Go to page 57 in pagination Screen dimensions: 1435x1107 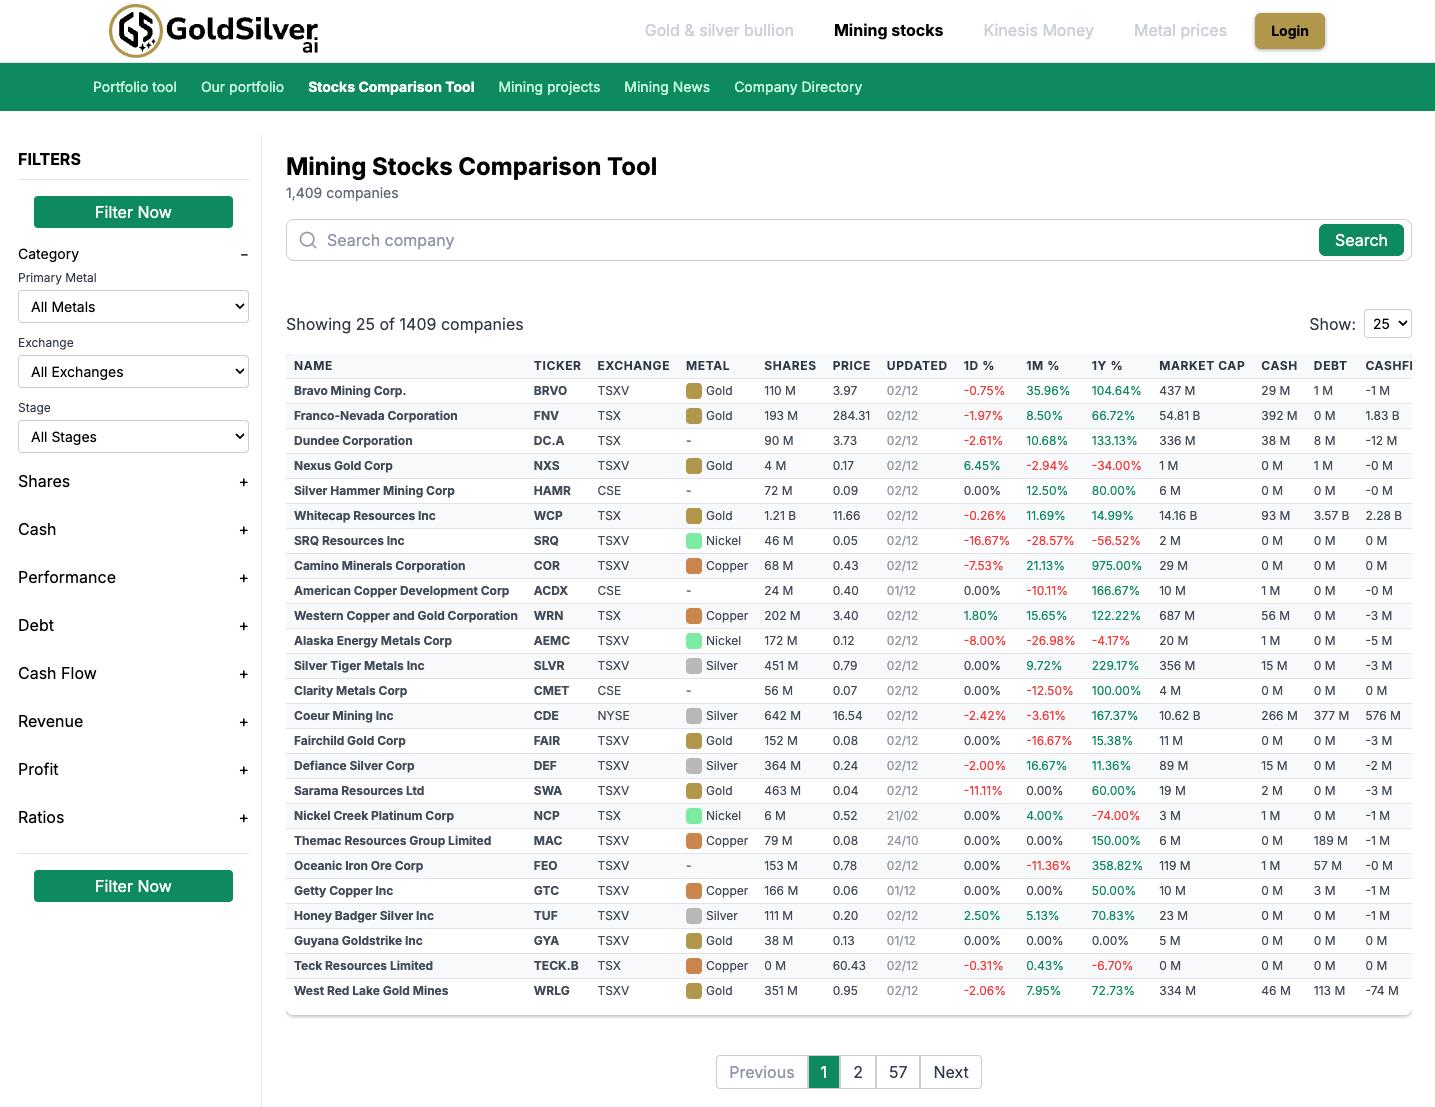click(898, 1072)
